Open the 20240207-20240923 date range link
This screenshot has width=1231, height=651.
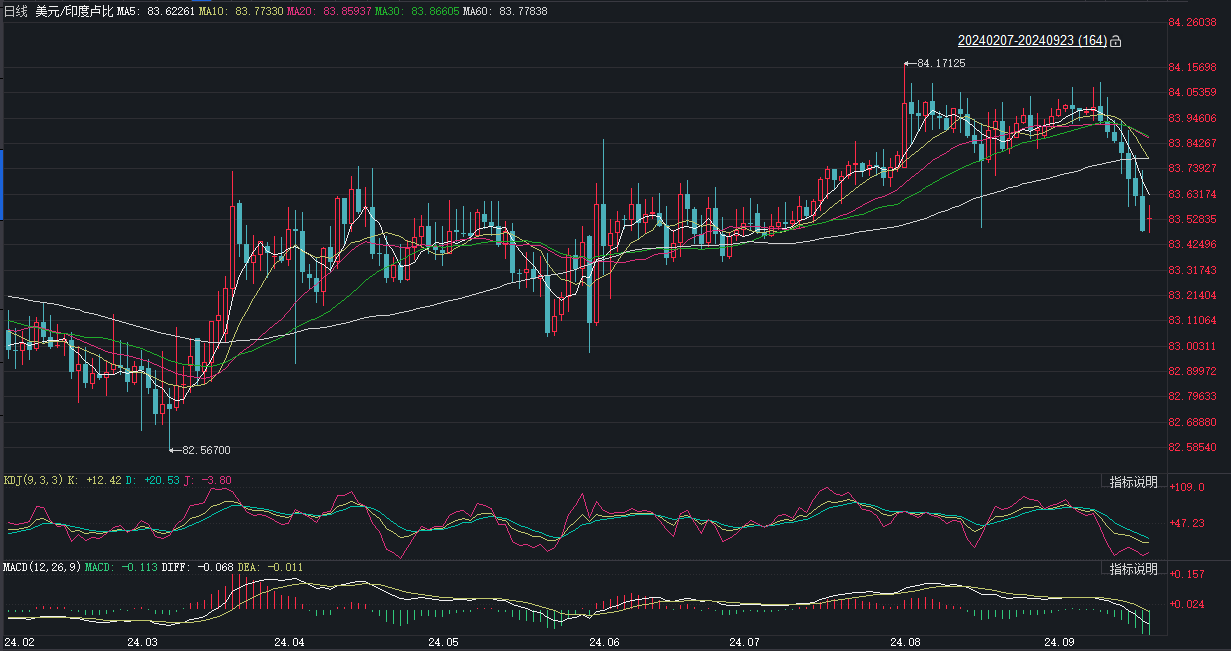tap(1032, 41)
